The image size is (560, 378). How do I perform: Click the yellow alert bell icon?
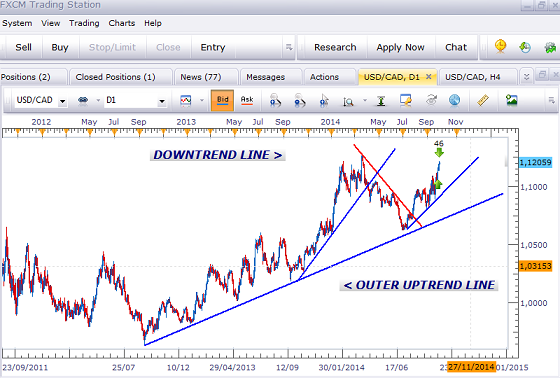[x=500, y=47]
